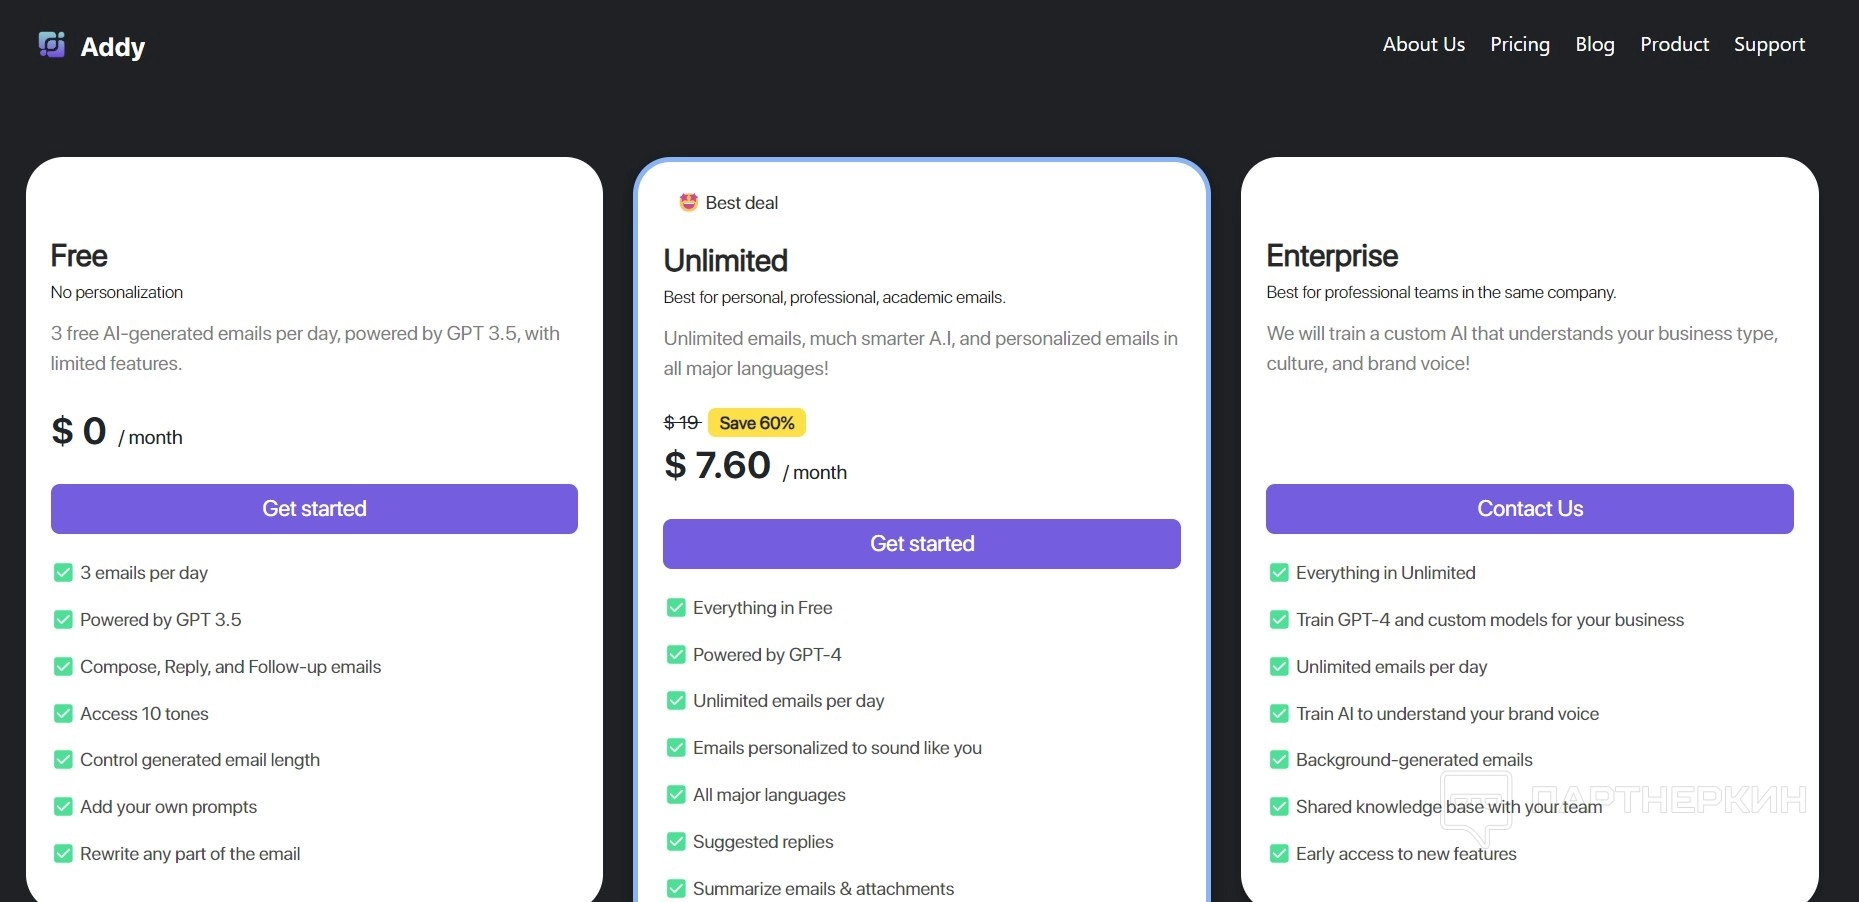Click the Addy logo icon

(x=51, y=45)
